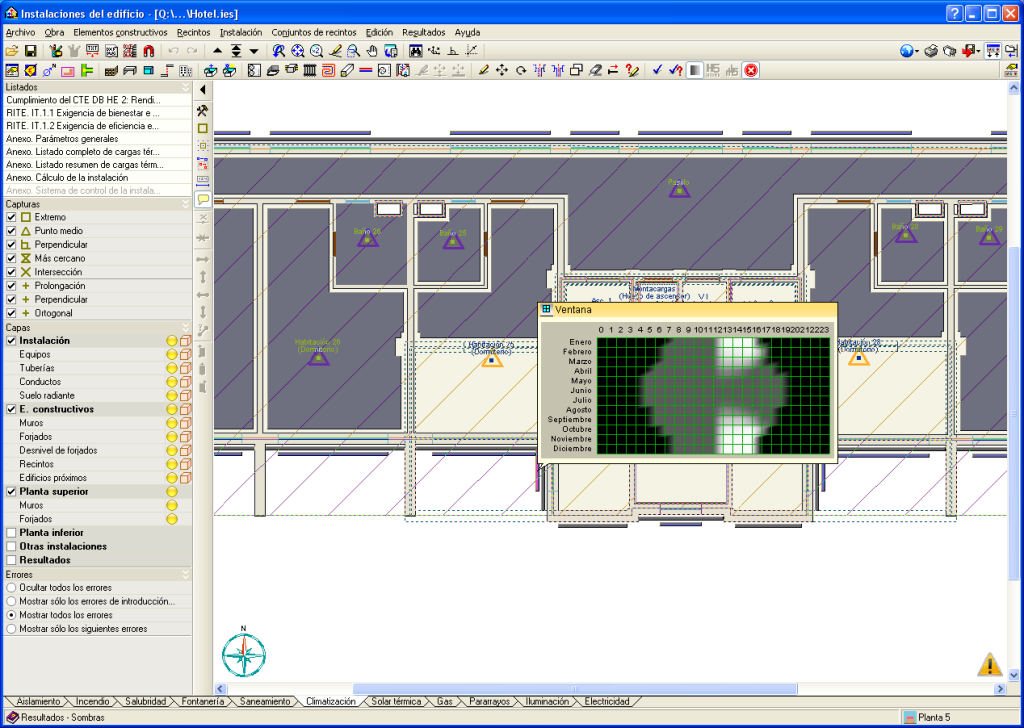Click the zoom x2 magnifier icon
1024x728 pixels.
click(x=316, y=51)
